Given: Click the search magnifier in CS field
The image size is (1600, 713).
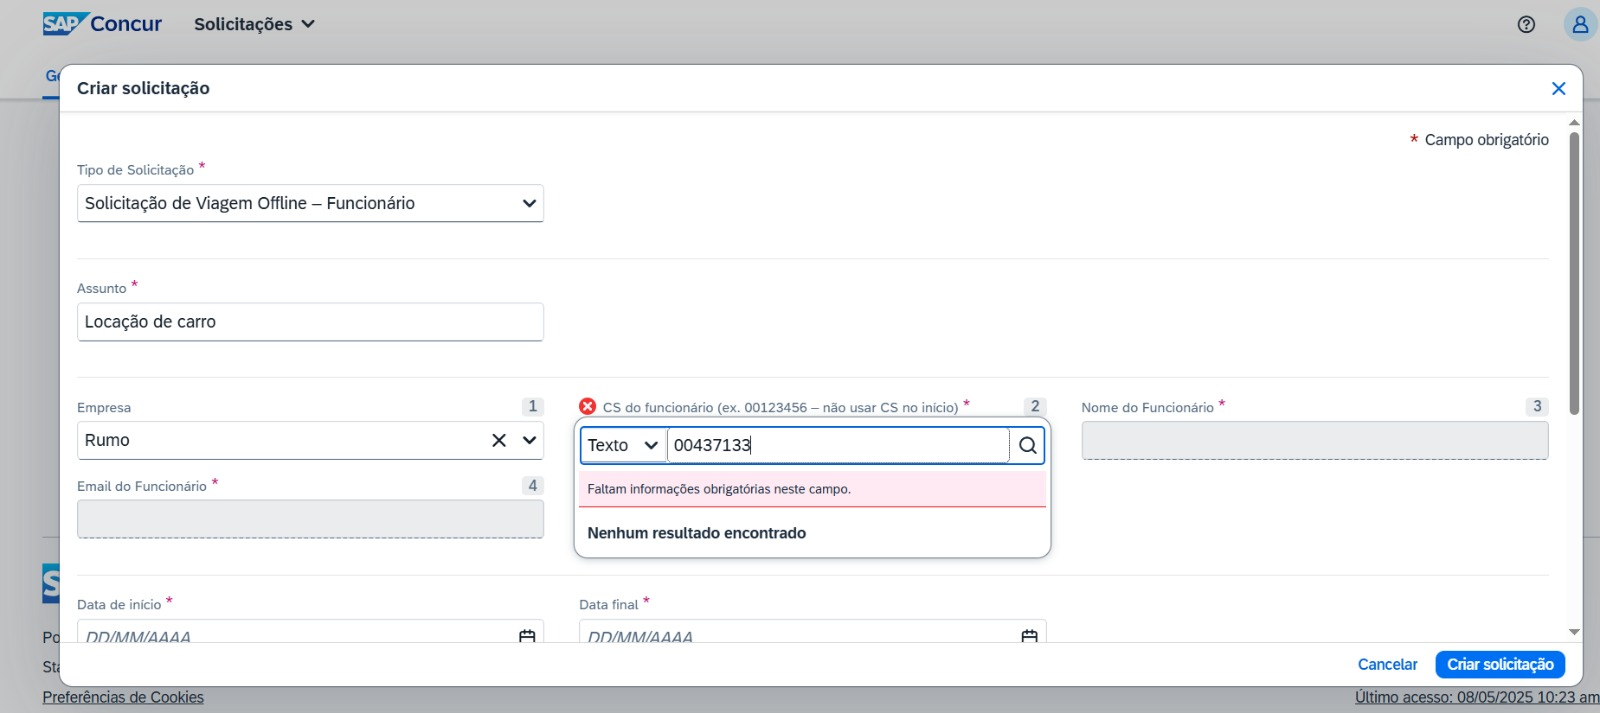Looking at the screenshot, I should (x=1027, y=445).
